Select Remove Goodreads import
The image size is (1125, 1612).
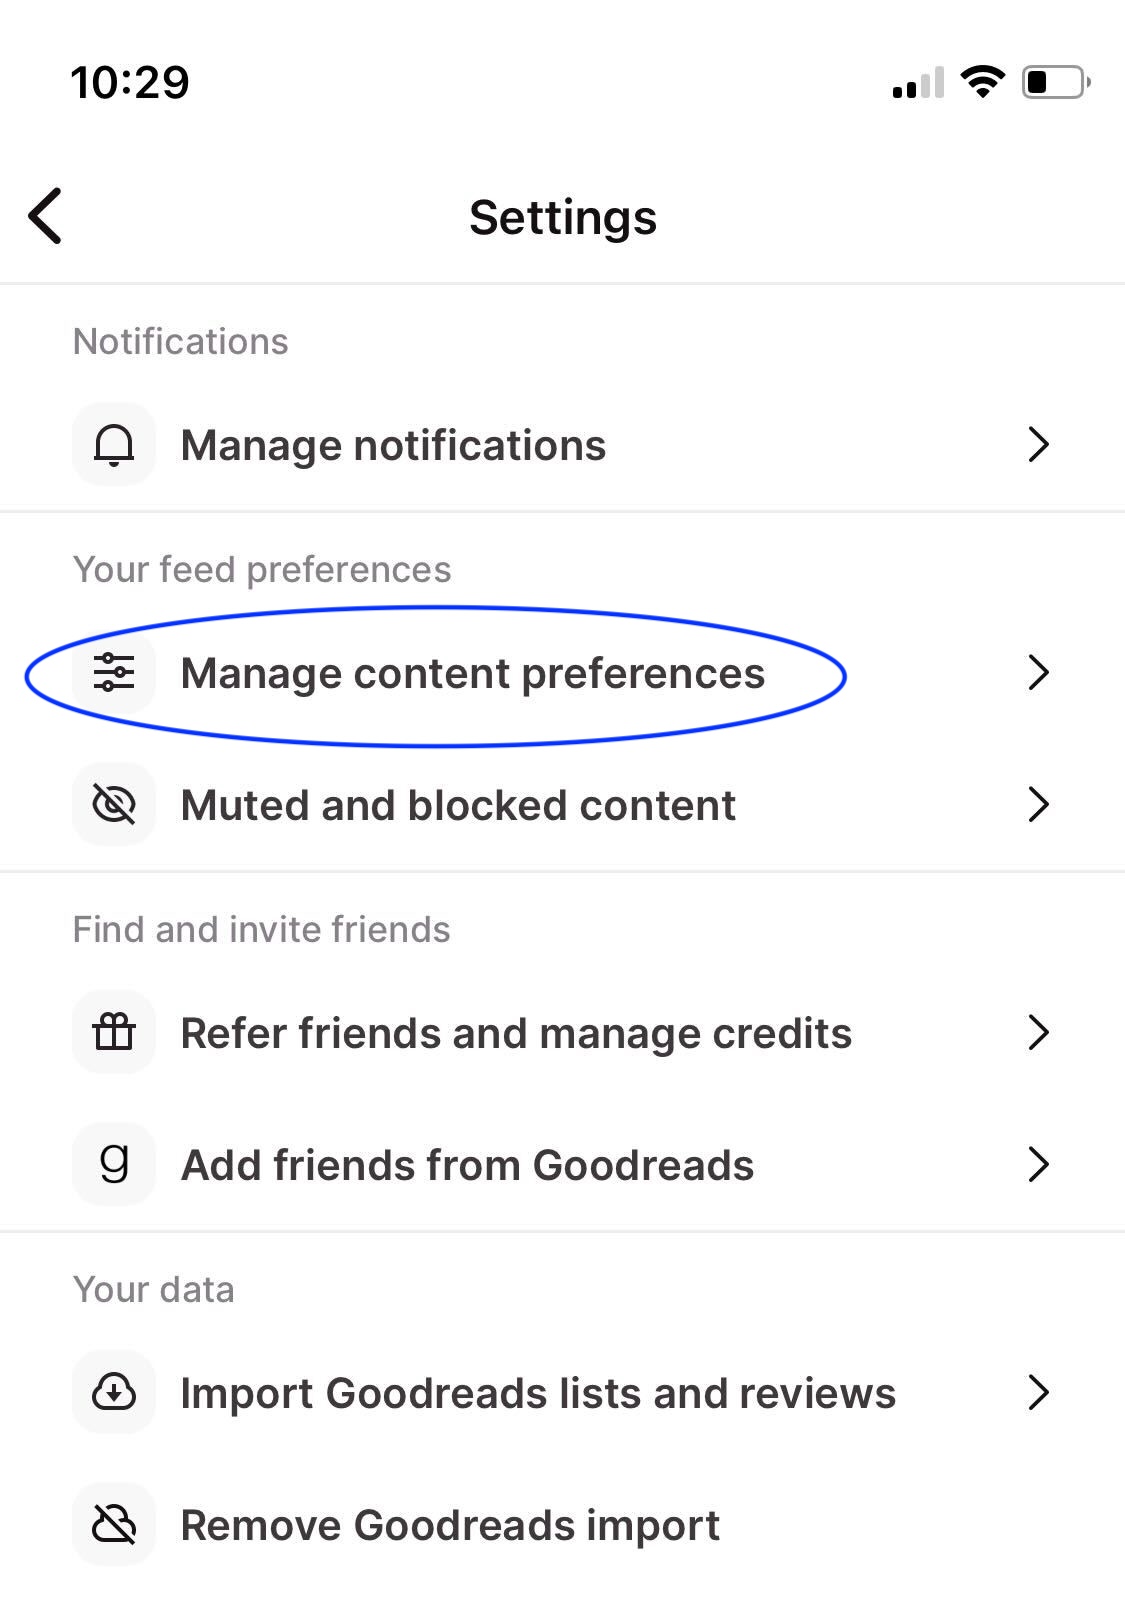(562, 1525)
